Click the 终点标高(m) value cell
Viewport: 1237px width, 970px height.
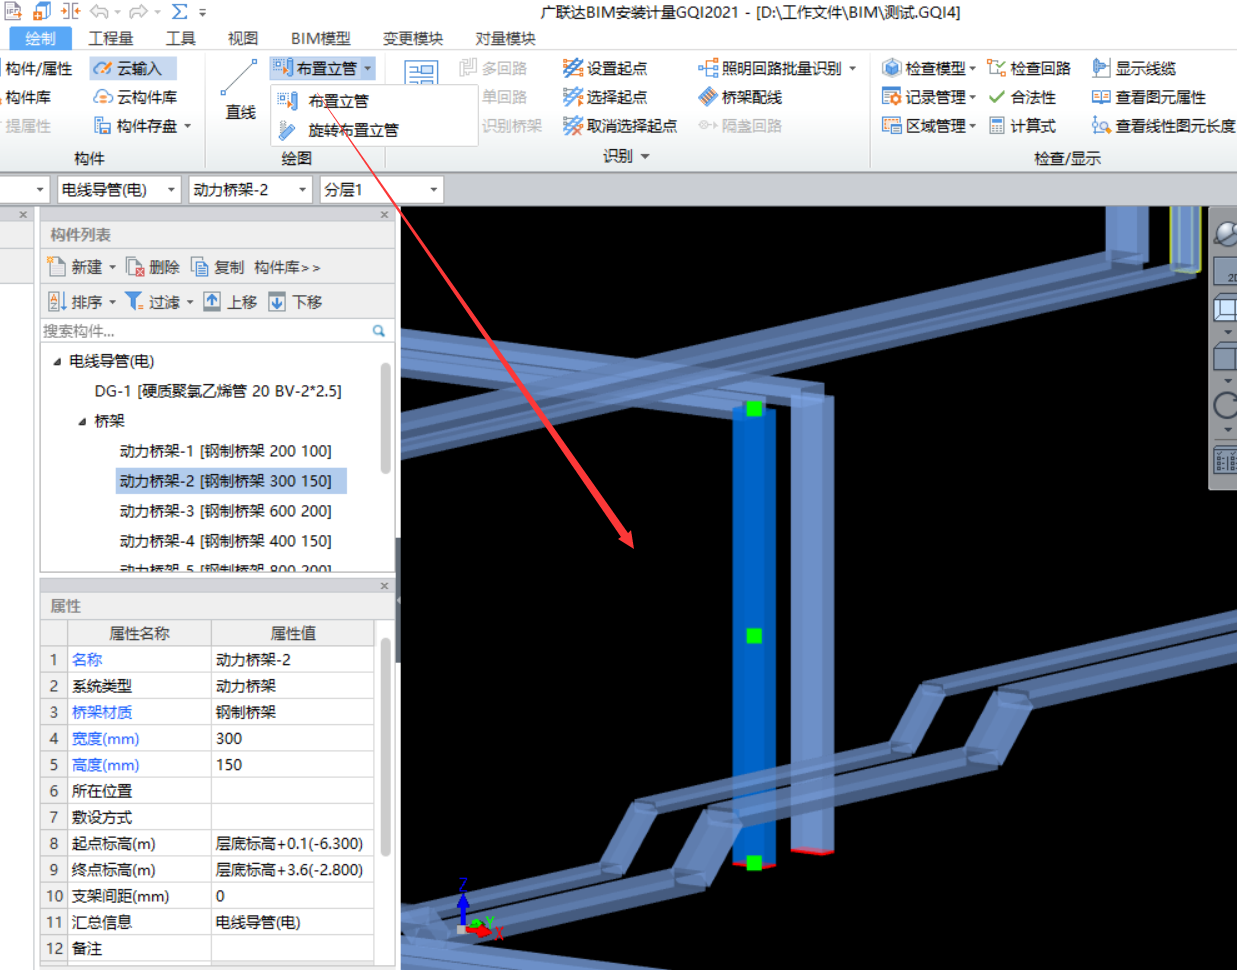293,869
